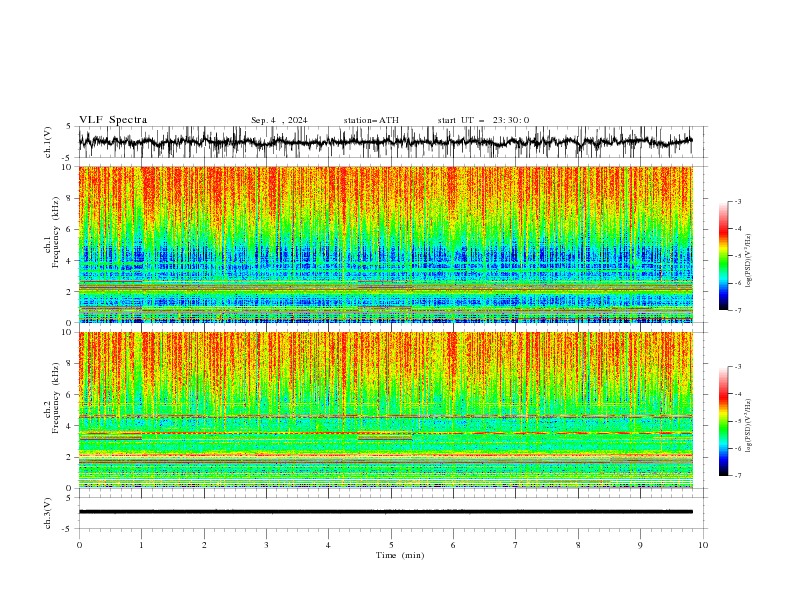Click the ch.2 spectrogram color scale bar
This screenshot has width=792, height=612.
tap(723, 421)
